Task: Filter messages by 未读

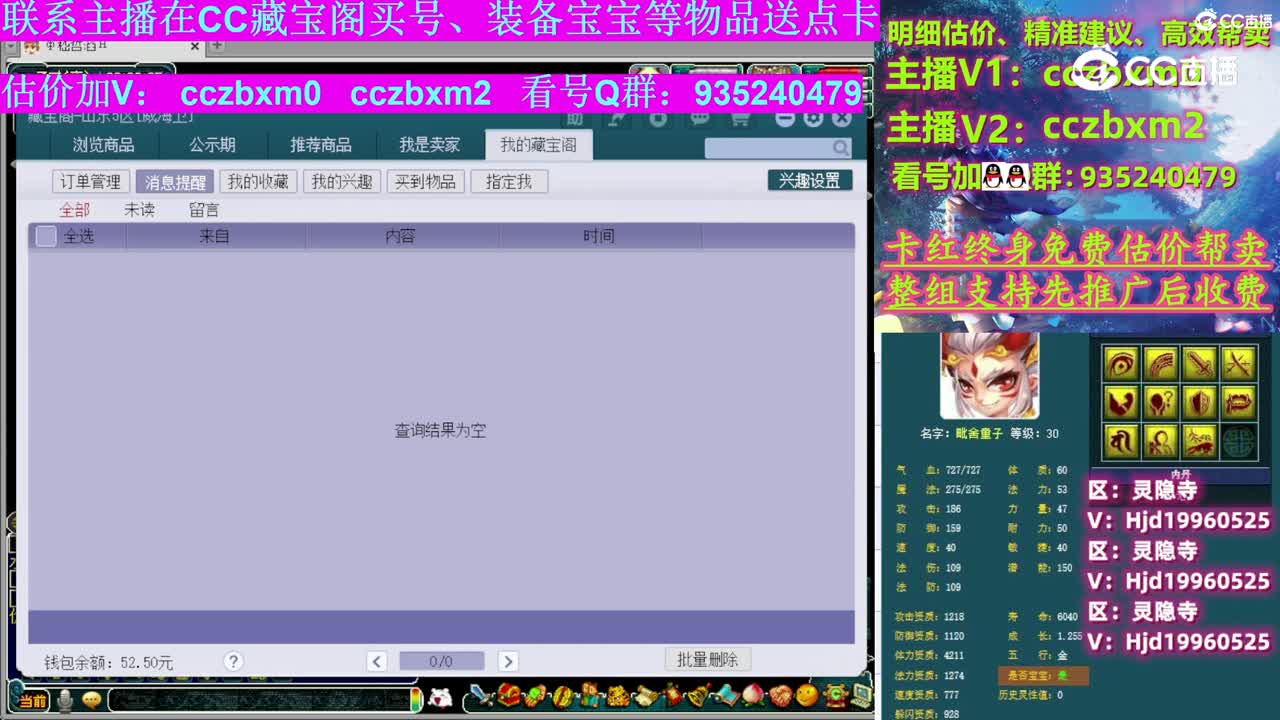Action: (x=139, y=209)
